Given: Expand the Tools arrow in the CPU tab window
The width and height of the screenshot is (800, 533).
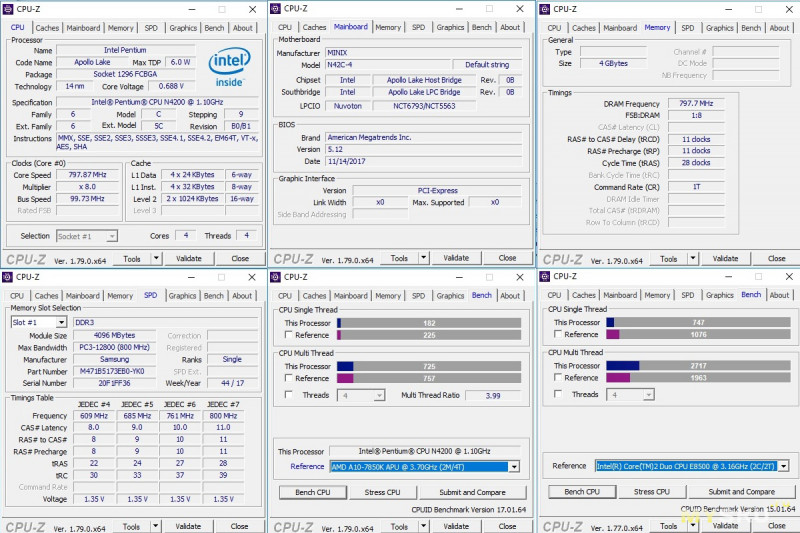Looking at the screenshot, I should pyautogui.click(x=157, y=259).
